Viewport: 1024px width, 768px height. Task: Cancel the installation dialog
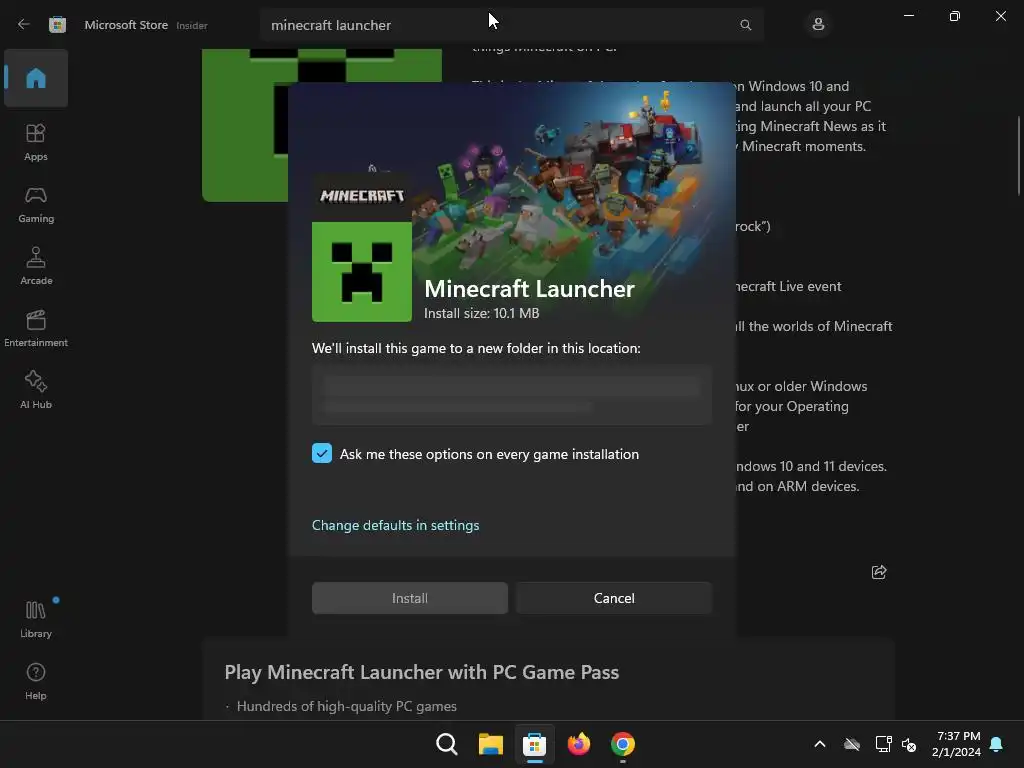coord(614,598)
